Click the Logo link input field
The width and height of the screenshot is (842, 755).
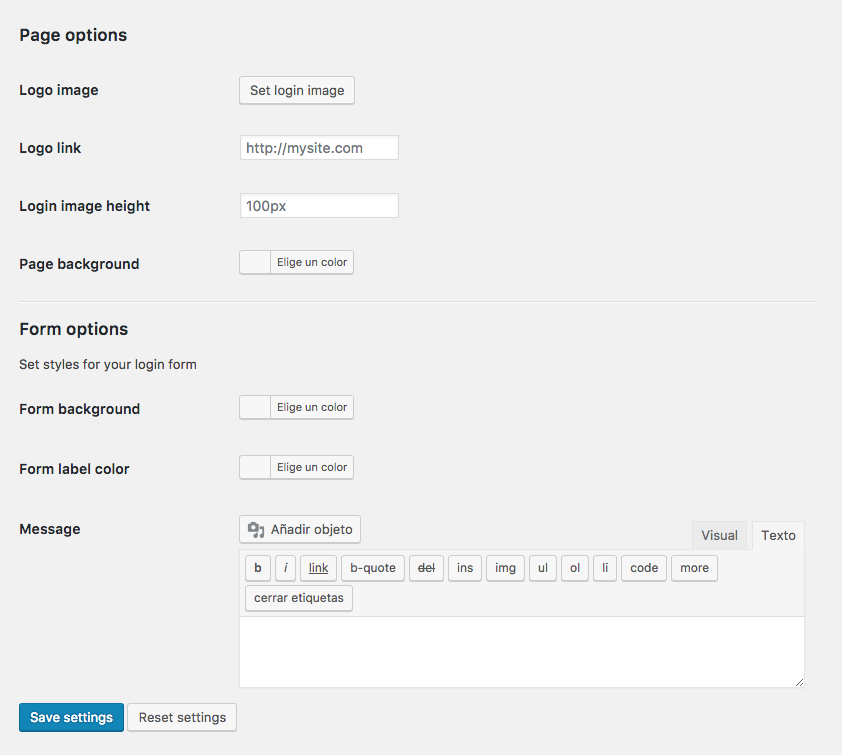point(318,147)
